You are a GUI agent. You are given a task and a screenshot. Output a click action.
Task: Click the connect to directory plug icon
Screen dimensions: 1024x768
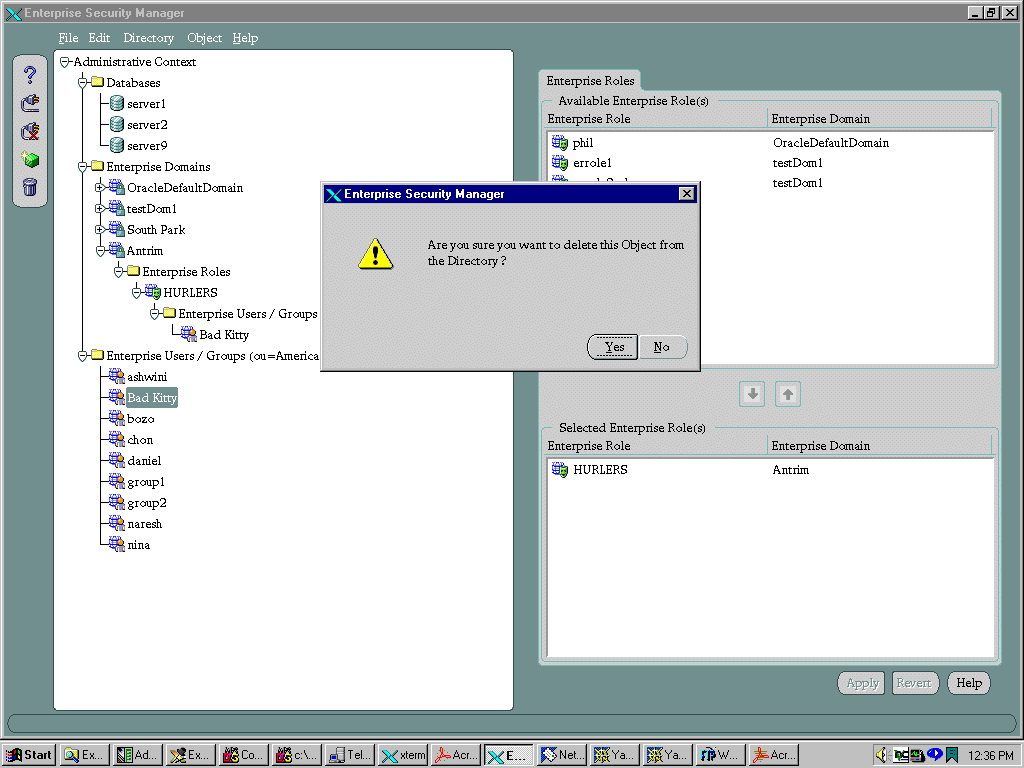[30, 102]
